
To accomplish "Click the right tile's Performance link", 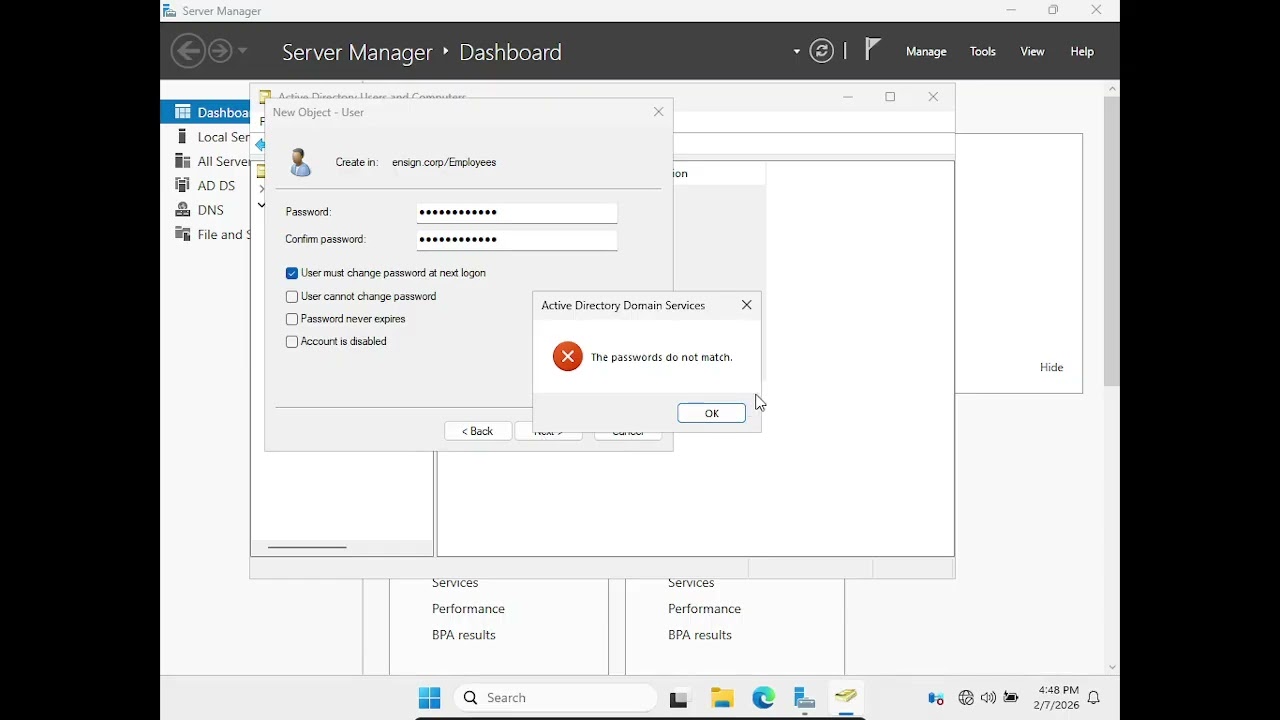I will (x=704, y=609).
